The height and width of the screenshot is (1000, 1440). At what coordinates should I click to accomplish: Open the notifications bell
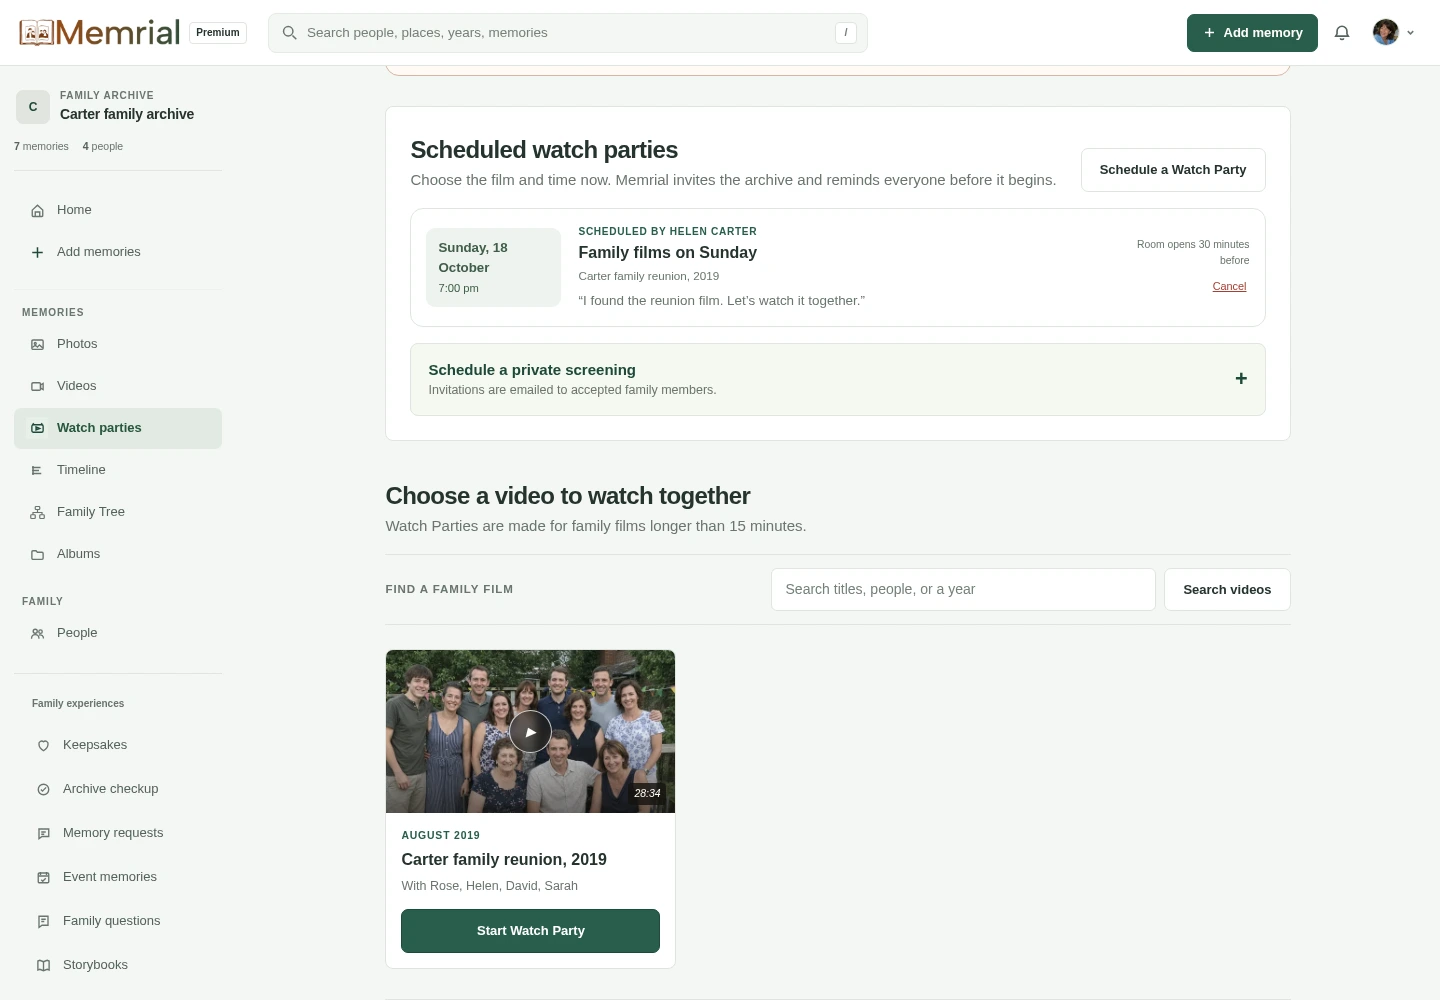(1342, 33)
